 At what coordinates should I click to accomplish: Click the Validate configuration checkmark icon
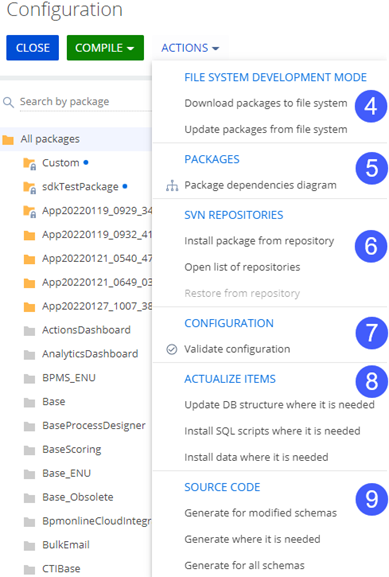(172, 349)
